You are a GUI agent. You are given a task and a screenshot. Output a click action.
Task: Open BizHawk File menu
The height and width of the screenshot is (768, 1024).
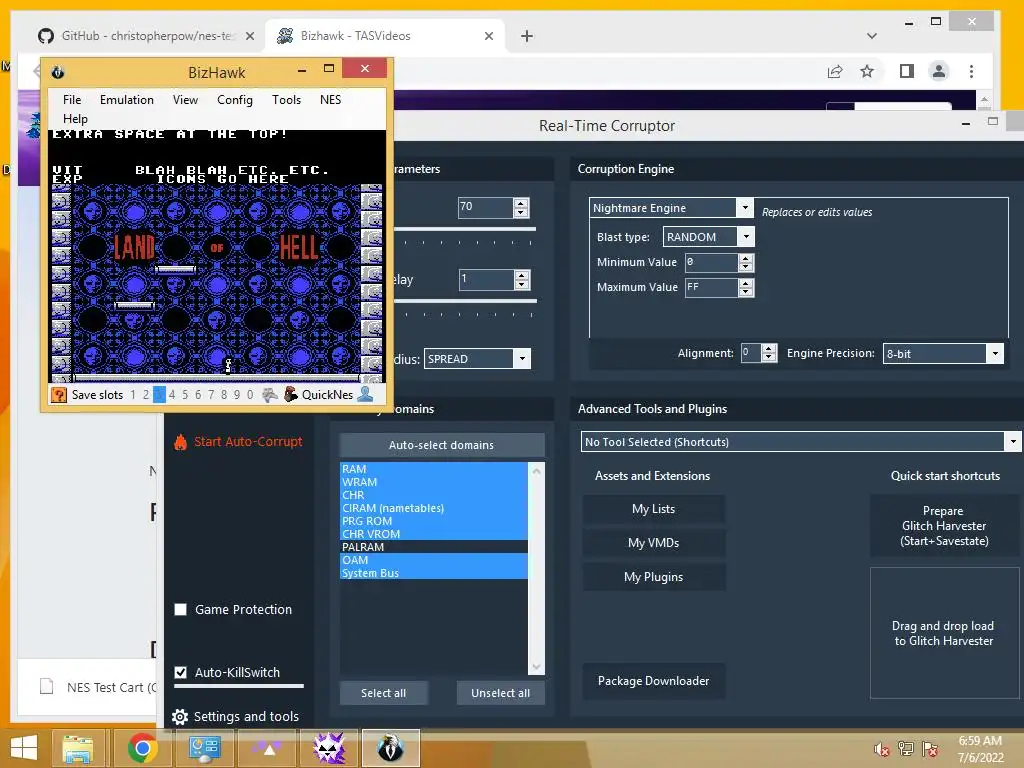click(x=72, y=100)
